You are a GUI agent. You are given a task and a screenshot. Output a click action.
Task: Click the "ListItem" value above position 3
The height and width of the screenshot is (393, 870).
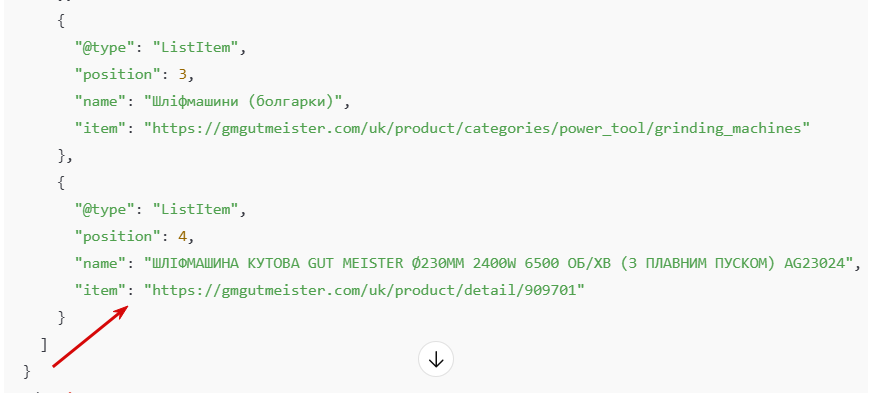pyautogui.click(x=195, y=48)
